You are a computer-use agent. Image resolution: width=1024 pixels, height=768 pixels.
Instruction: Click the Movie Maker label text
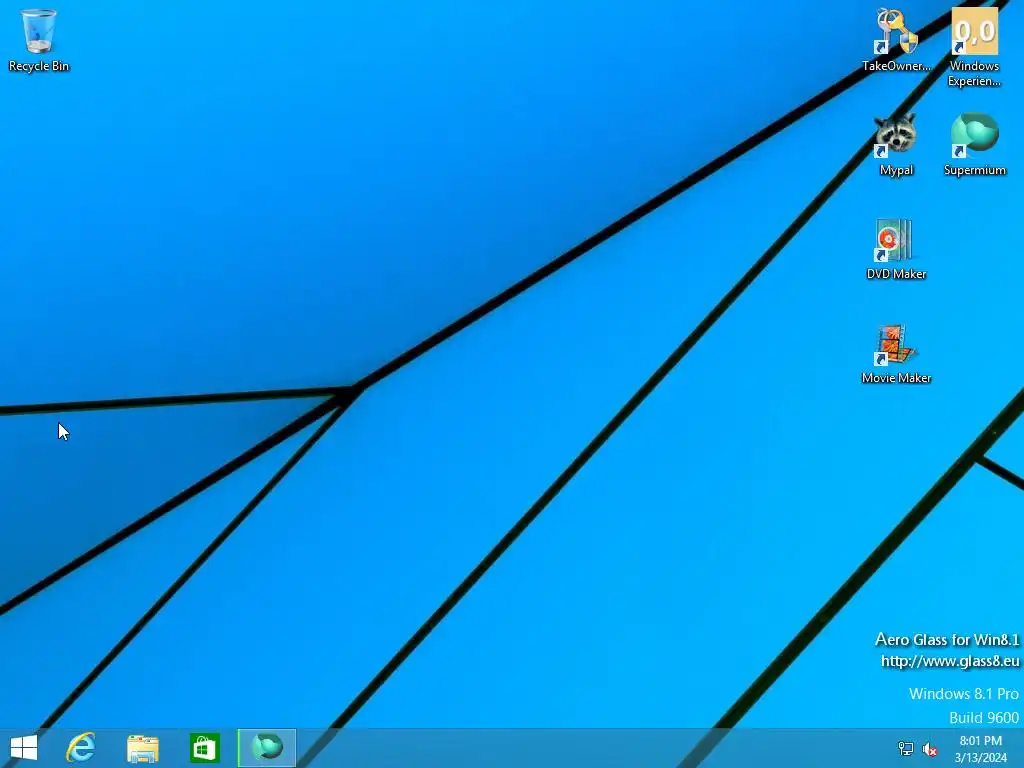tap(896, 377)
